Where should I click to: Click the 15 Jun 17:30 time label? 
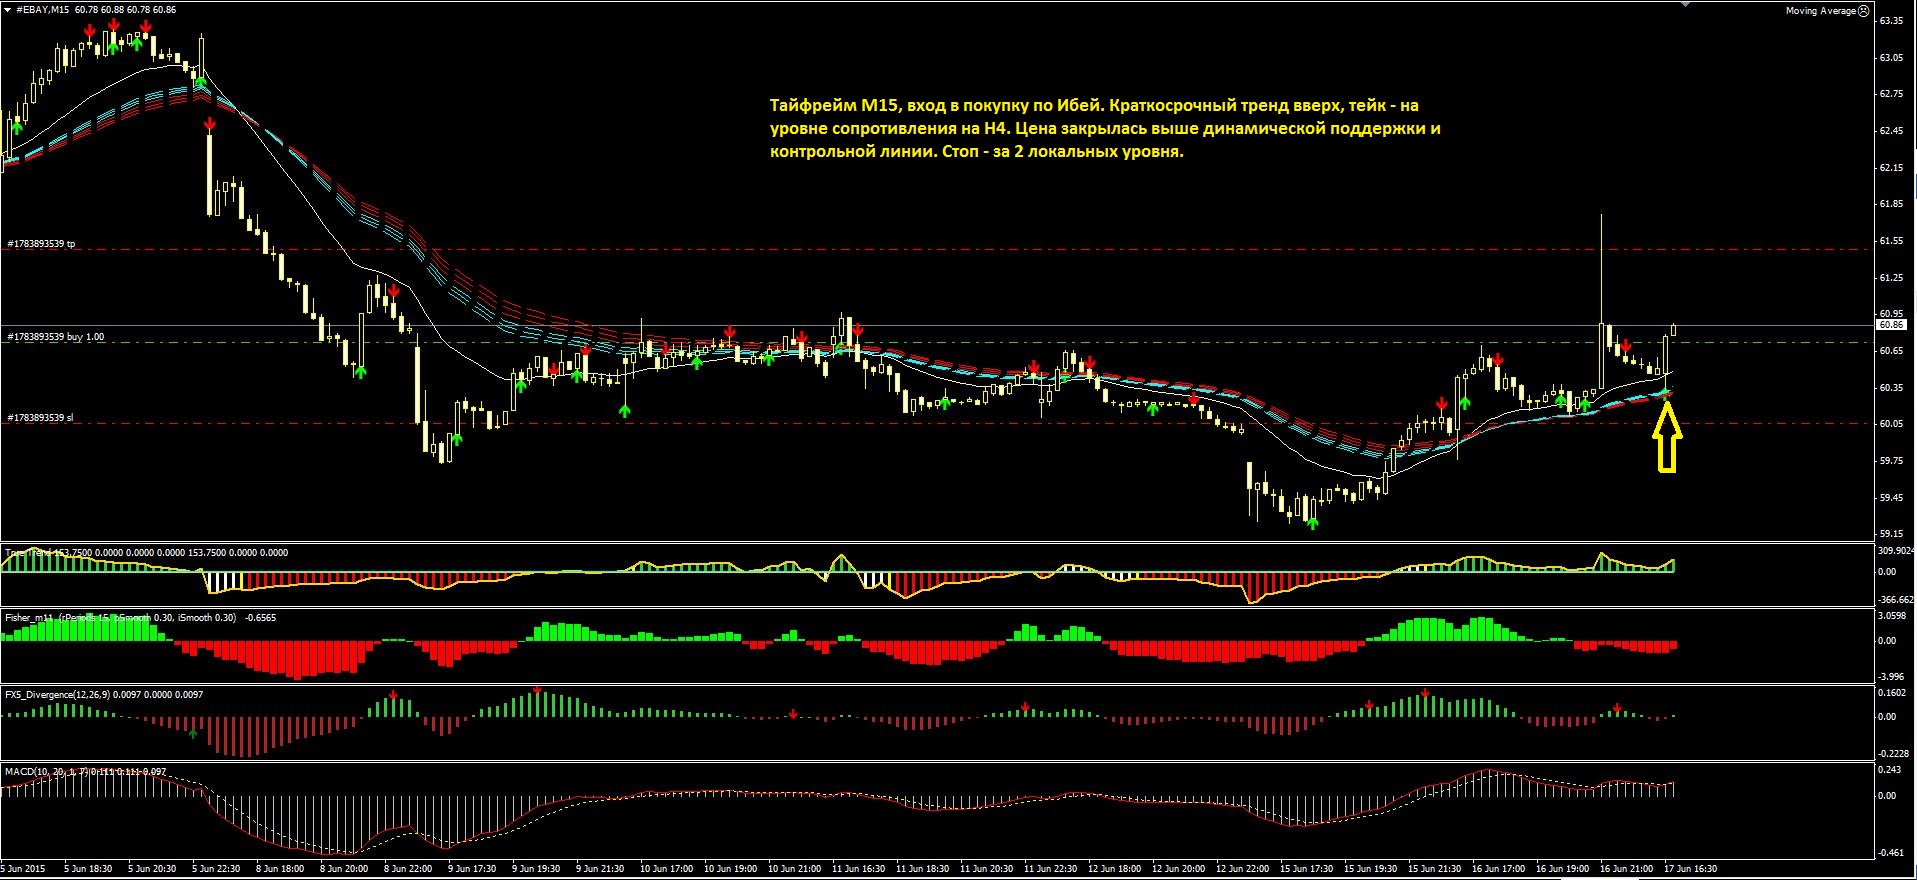pos(1306,869)
